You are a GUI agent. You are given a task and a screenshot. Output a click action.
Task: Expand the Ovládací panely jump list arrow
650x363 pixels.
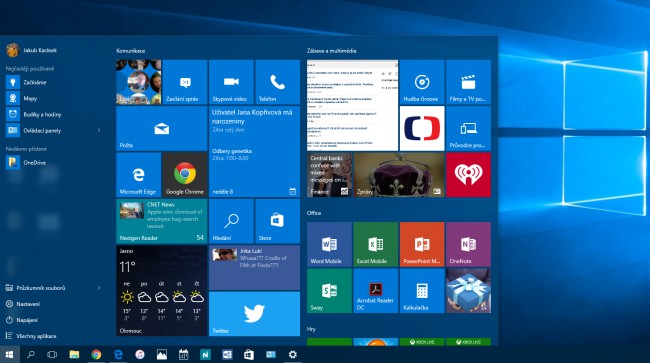[x=99, y=131]
